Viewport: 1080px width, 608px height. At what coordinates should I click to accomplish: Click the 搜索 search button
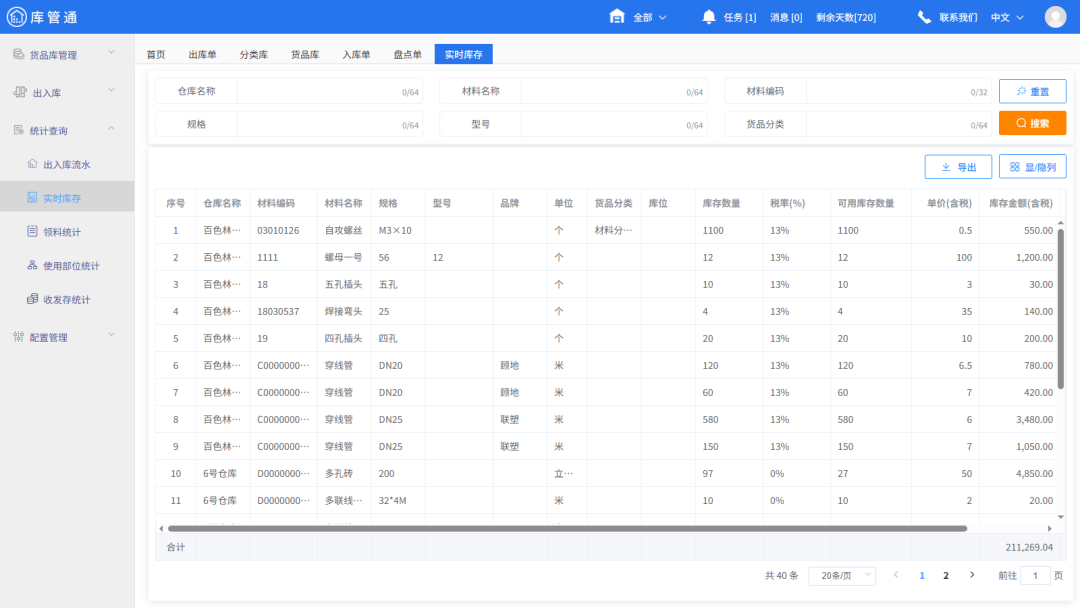click(1032, 122)
